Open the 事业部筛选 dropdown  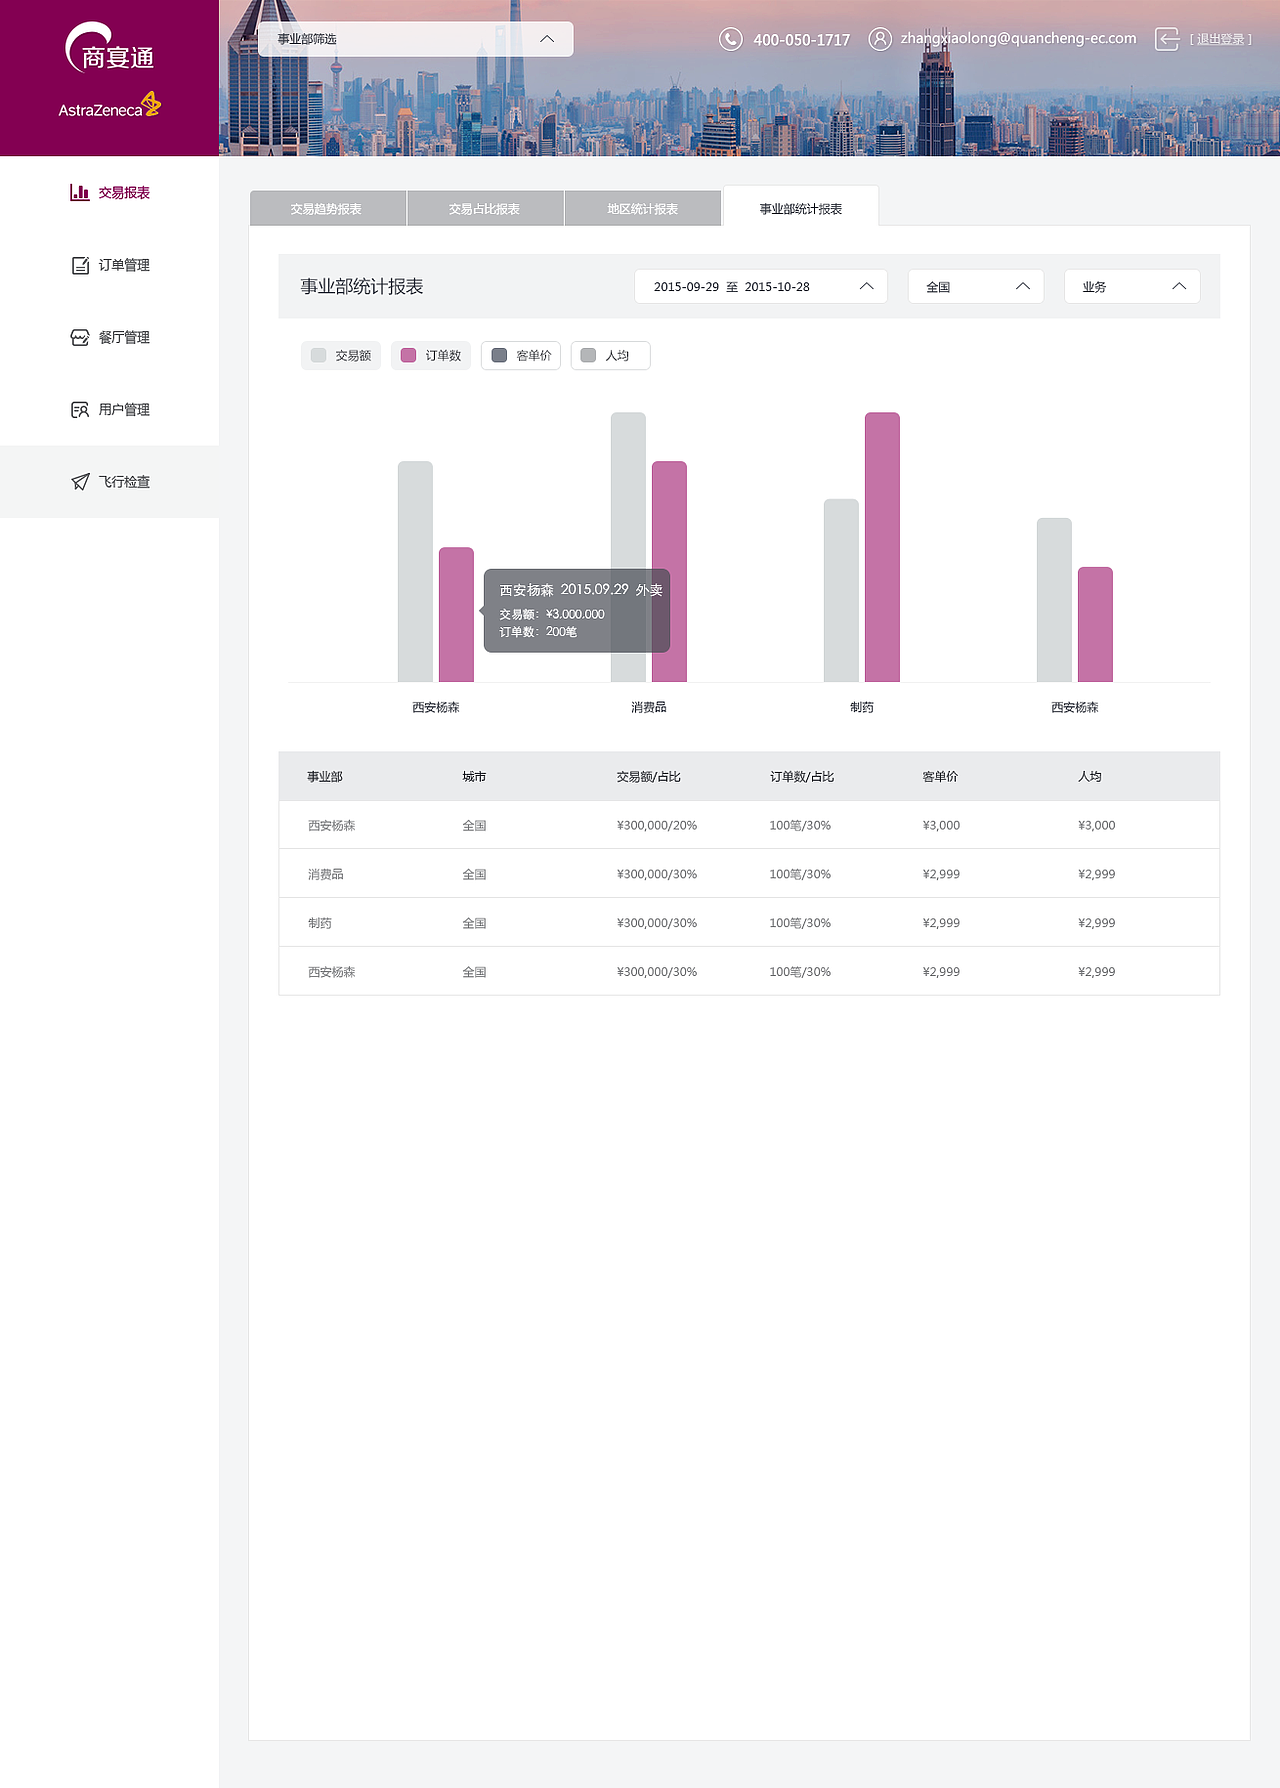[416, 39]
